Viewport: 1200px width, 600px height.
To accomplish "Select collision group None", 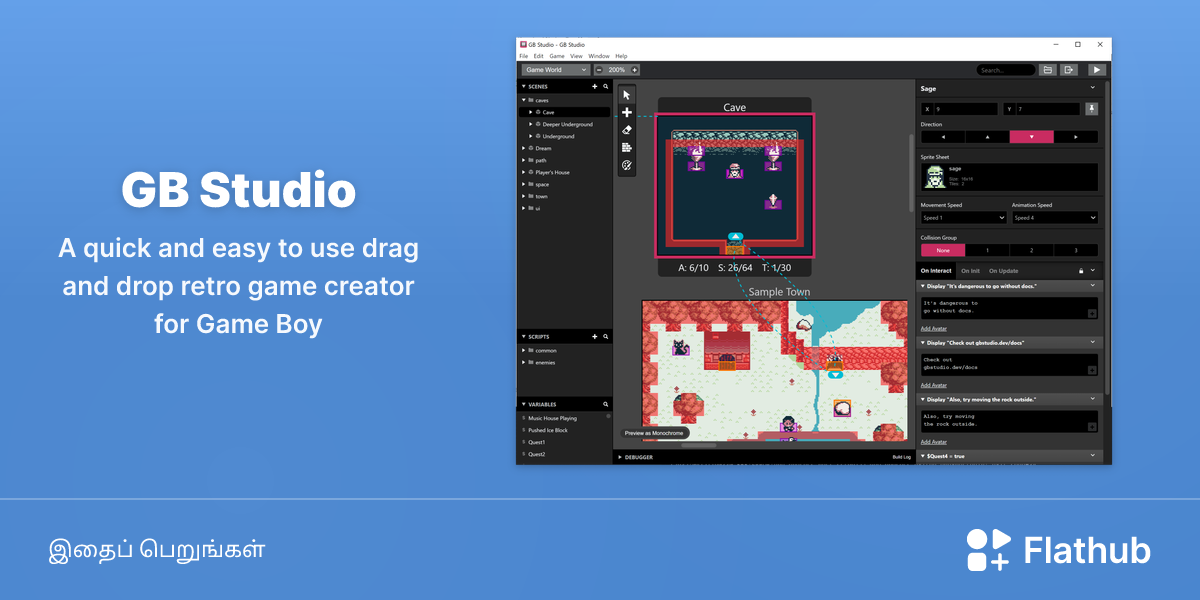I will pyautogui.click(x=943, y=250).
